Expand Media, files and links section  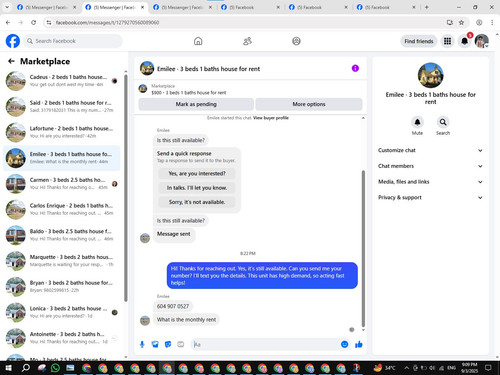pos(430,182)
